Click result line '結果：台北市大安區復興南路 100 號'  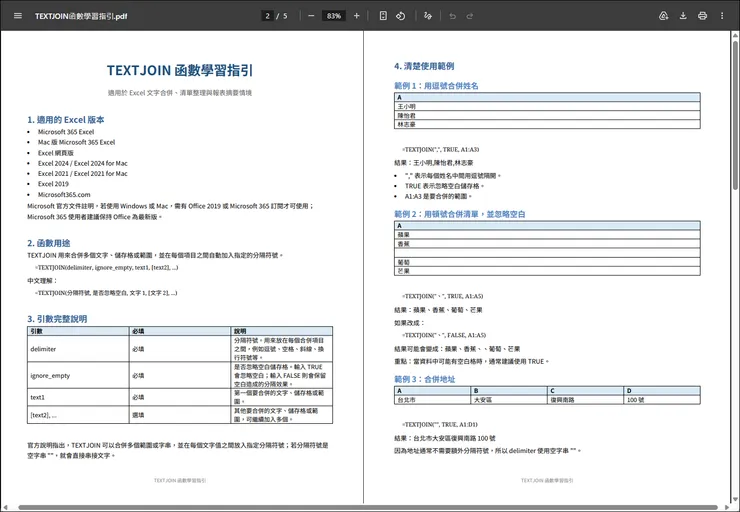(445, 438)
